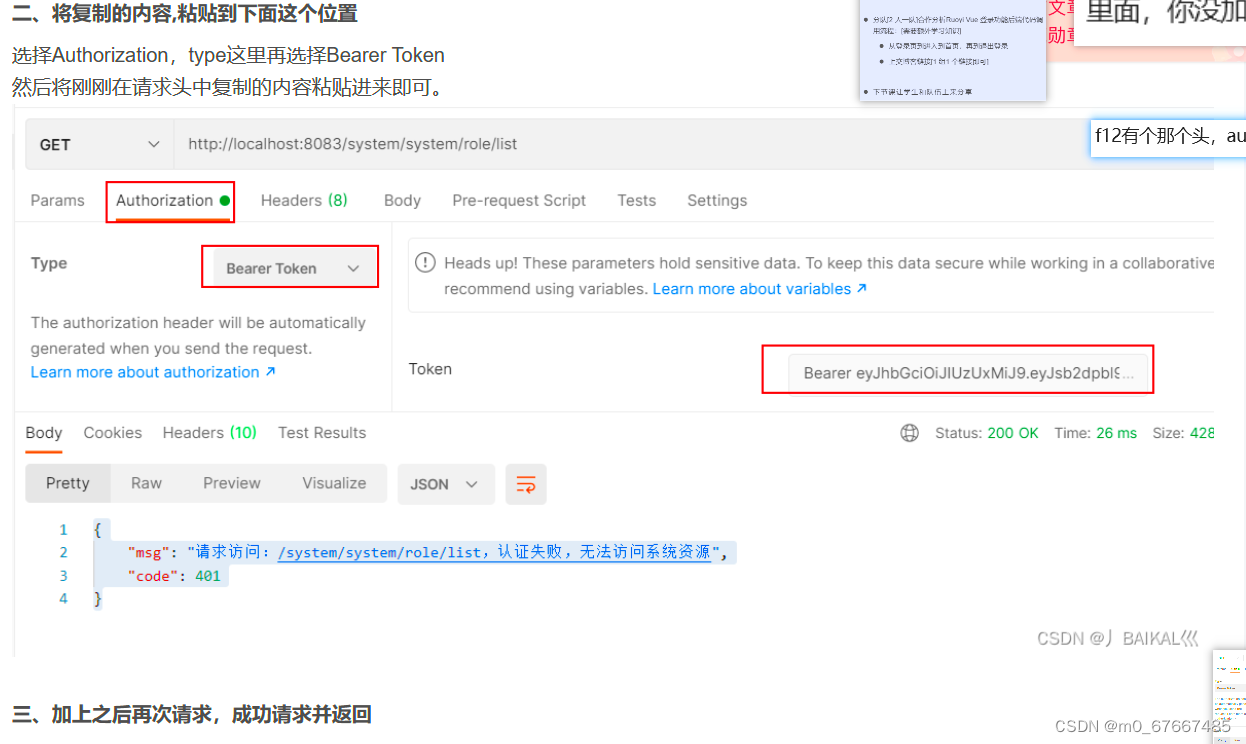
Task: Click the Learn more about authorization link
Action: 146,371
